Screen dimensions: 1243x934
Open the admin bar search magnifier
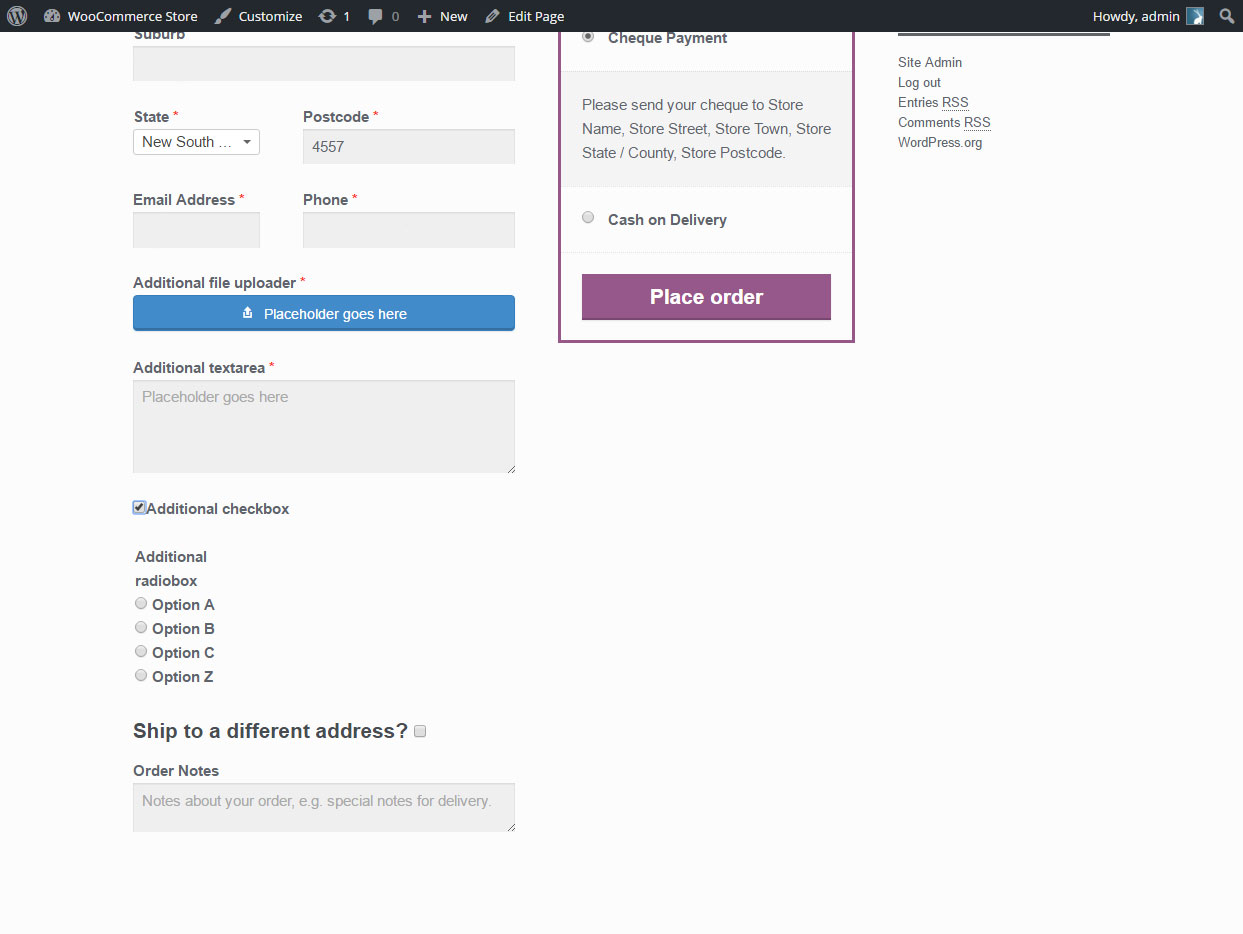point(1227,16)
